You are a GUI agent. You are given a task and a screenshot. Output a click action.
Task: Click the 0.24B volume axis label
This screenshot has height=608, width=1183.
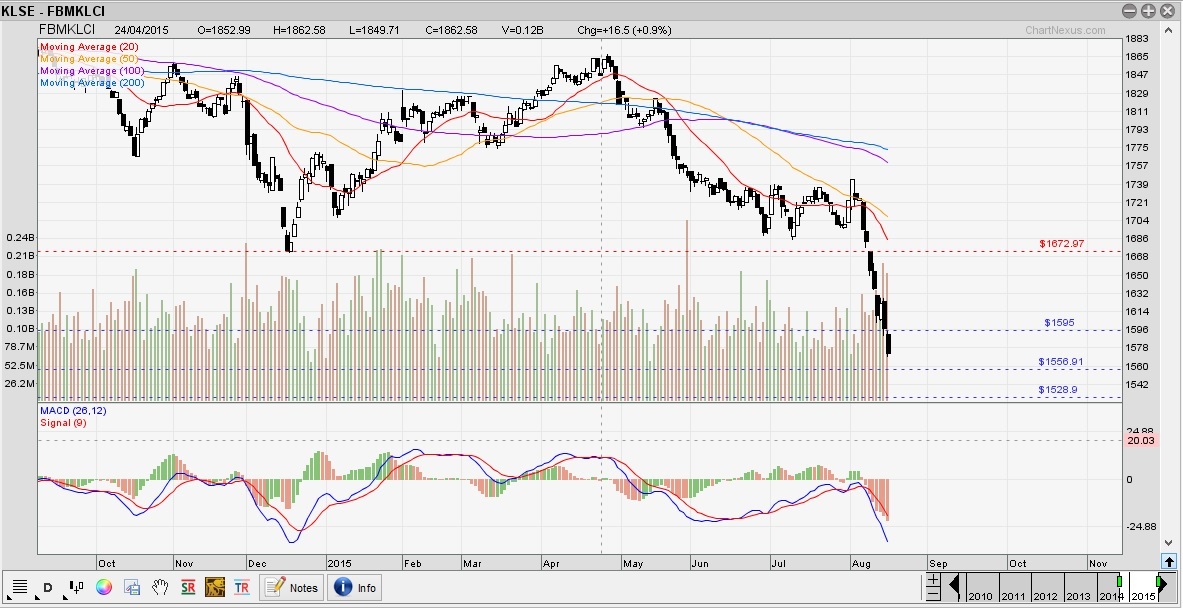tap(20, 238)
